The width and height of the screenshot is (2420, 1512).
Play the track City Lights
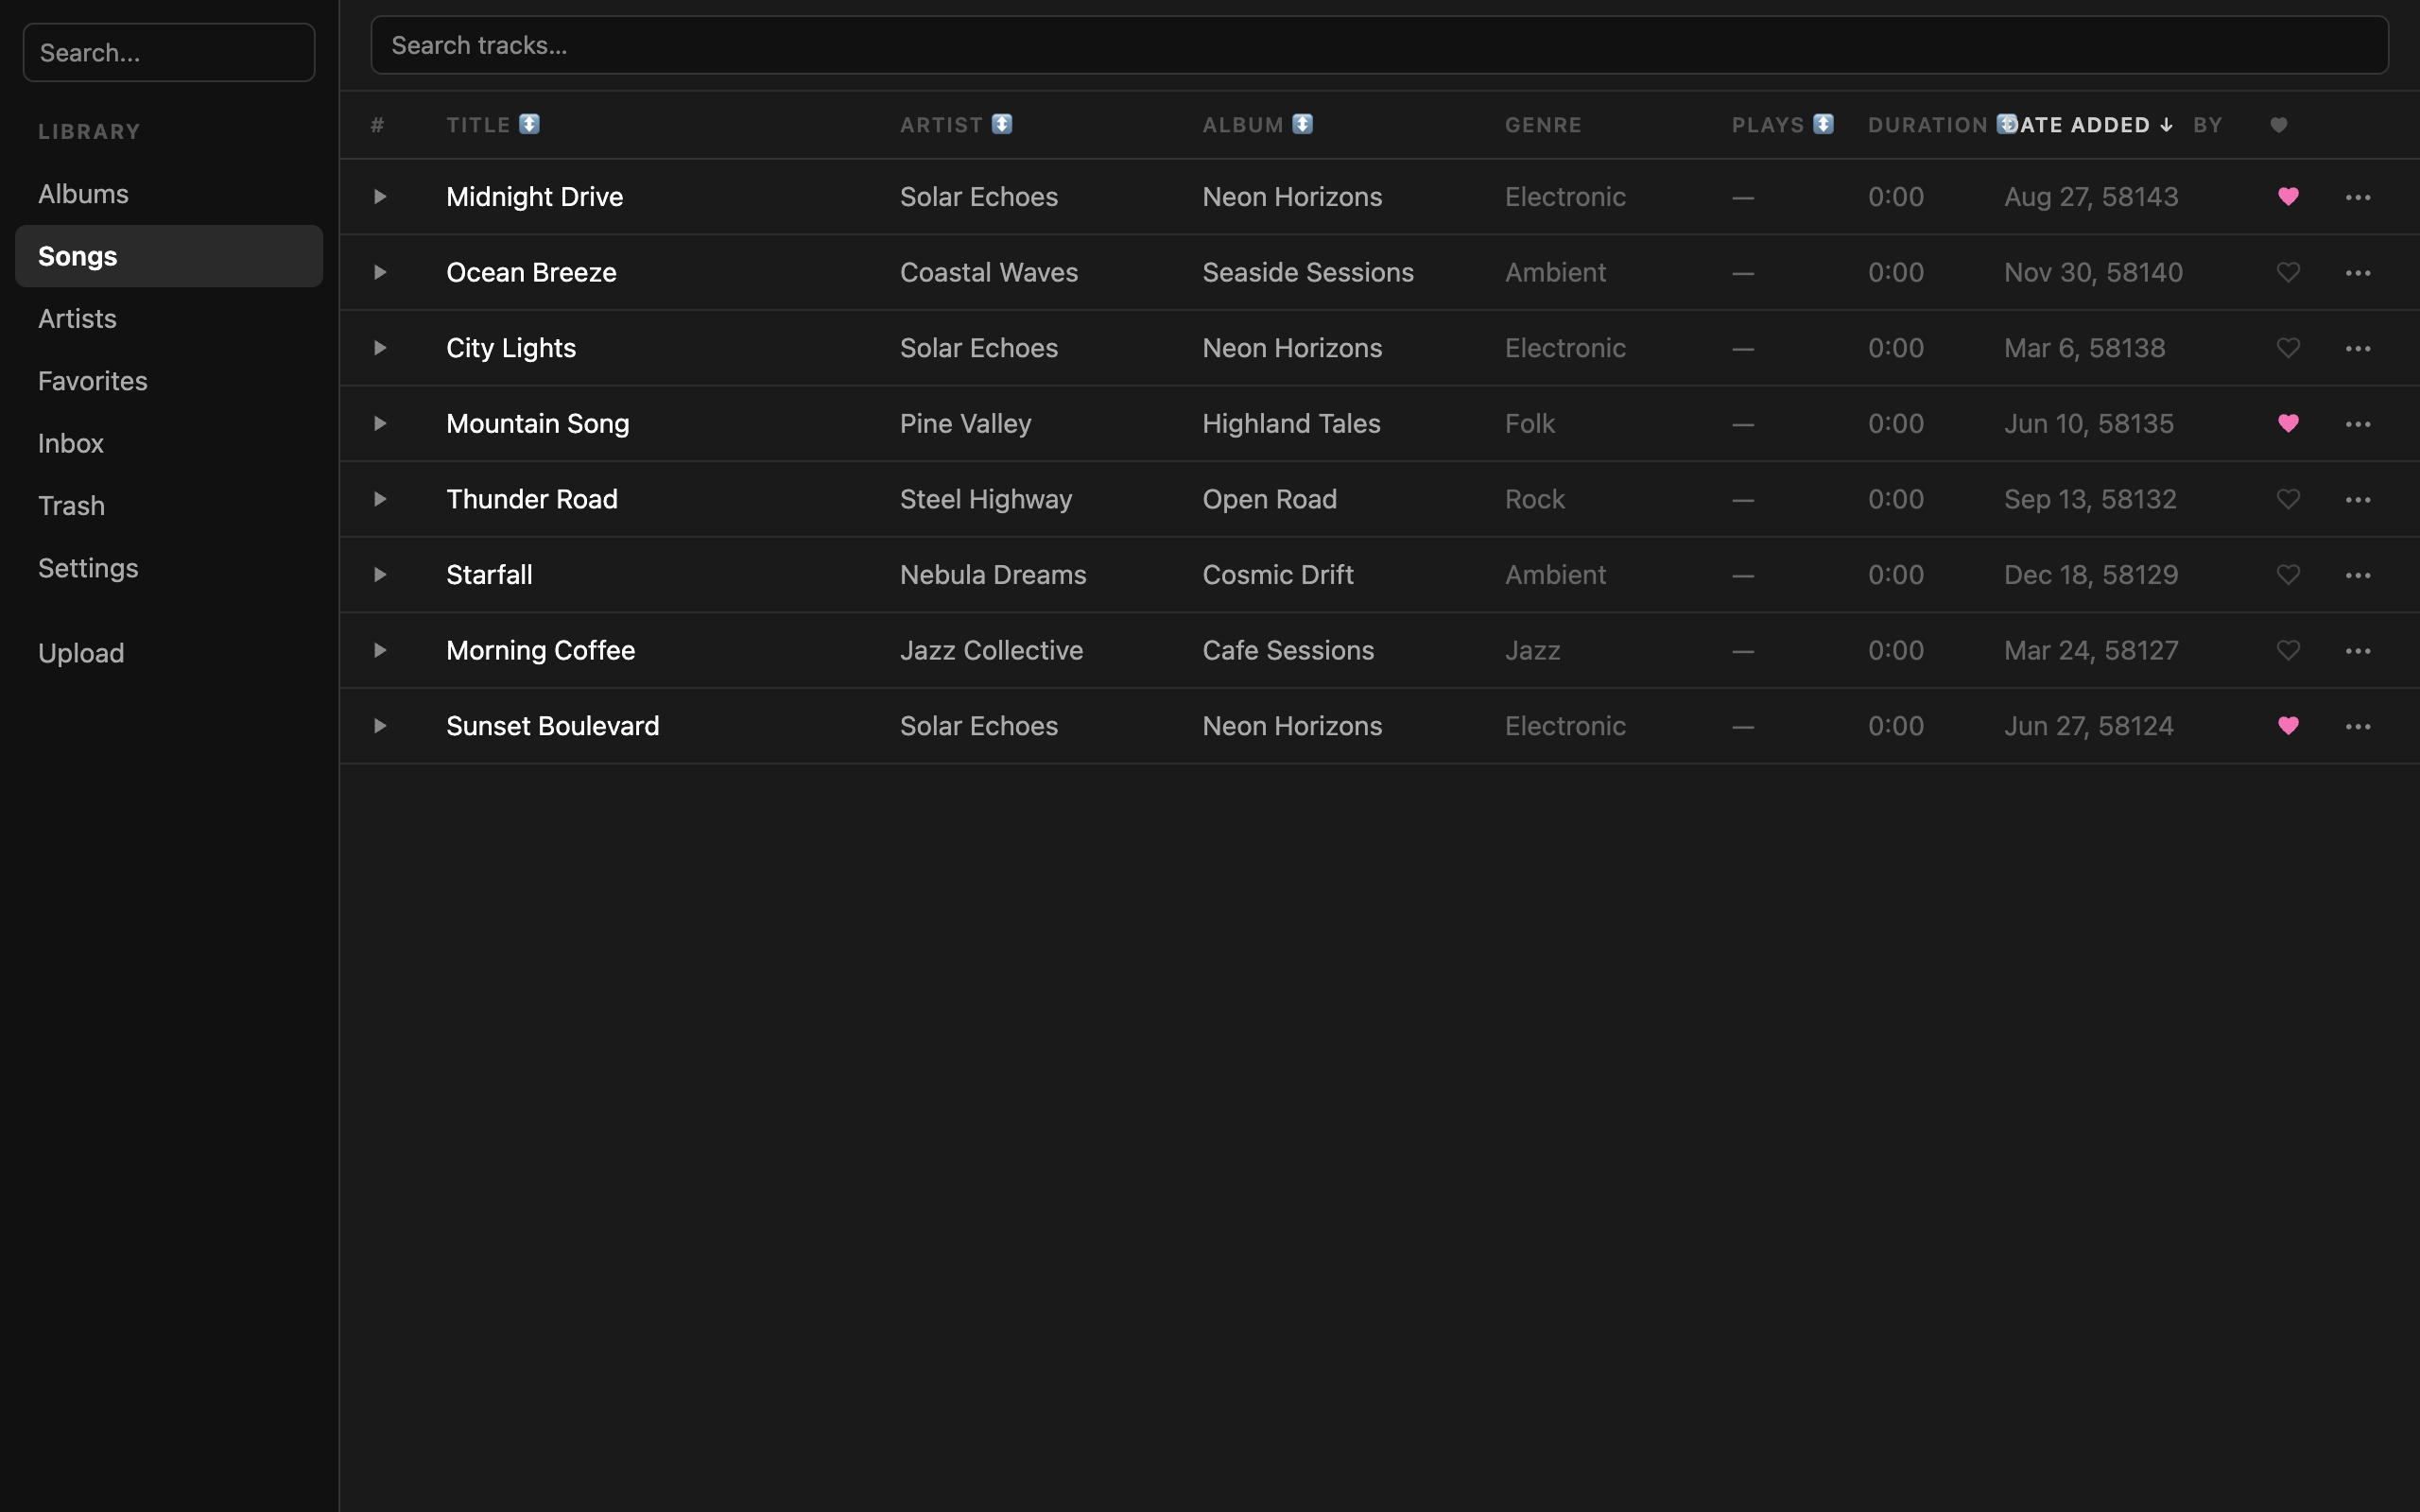(380, 348)
